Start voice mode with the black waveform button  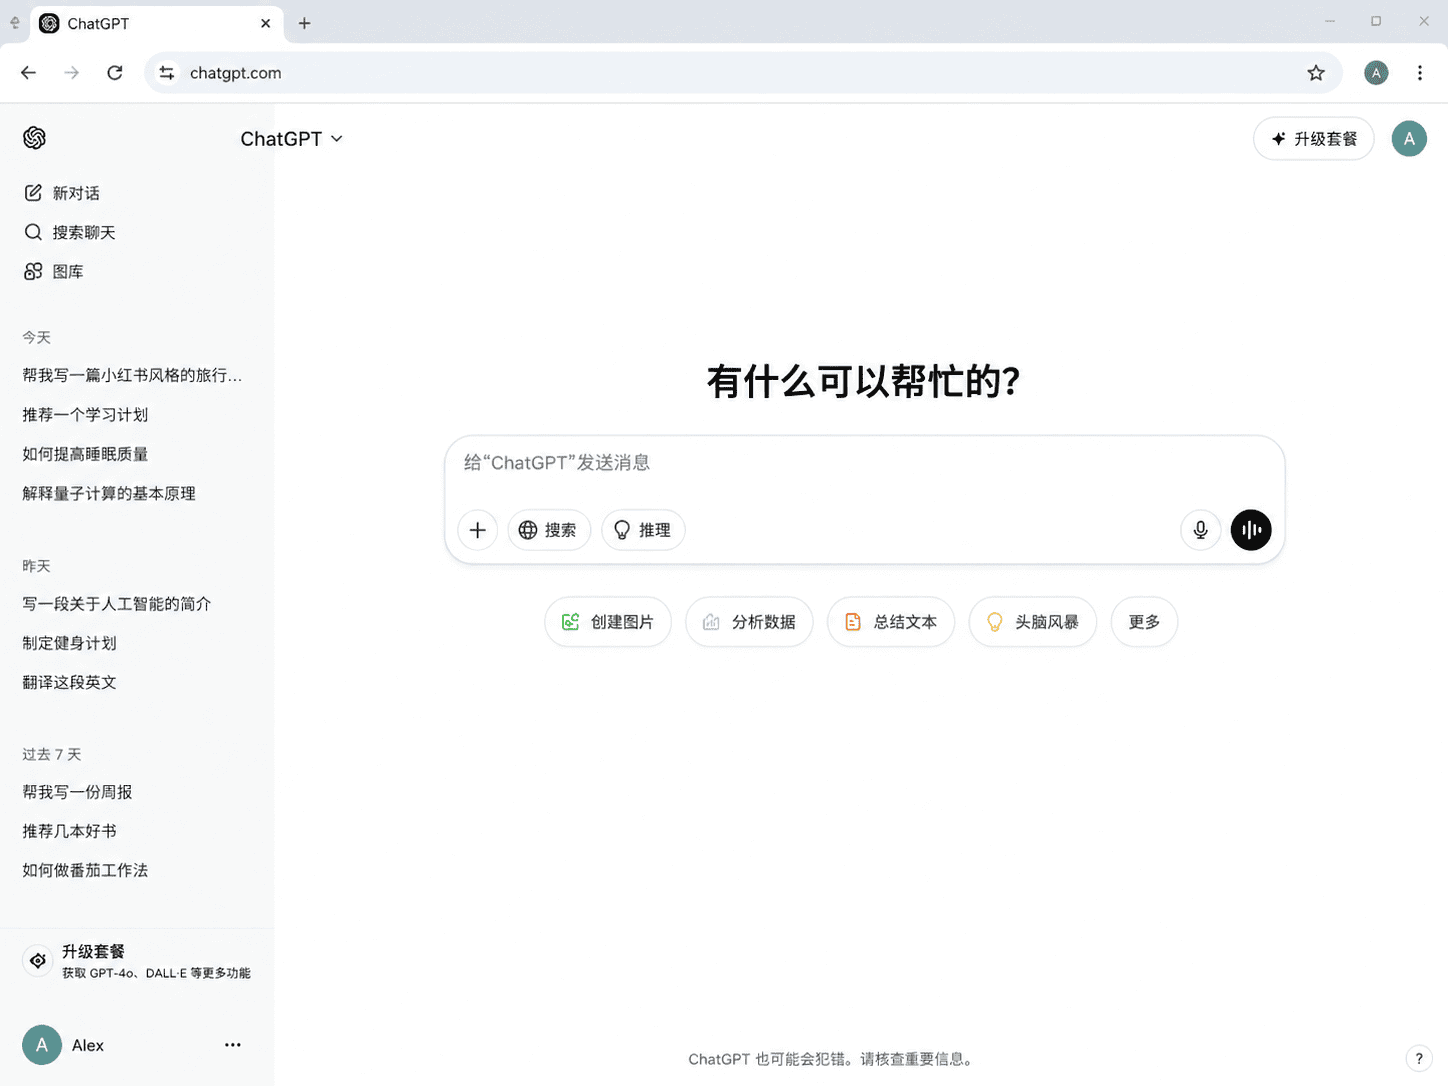(1251, 530)
